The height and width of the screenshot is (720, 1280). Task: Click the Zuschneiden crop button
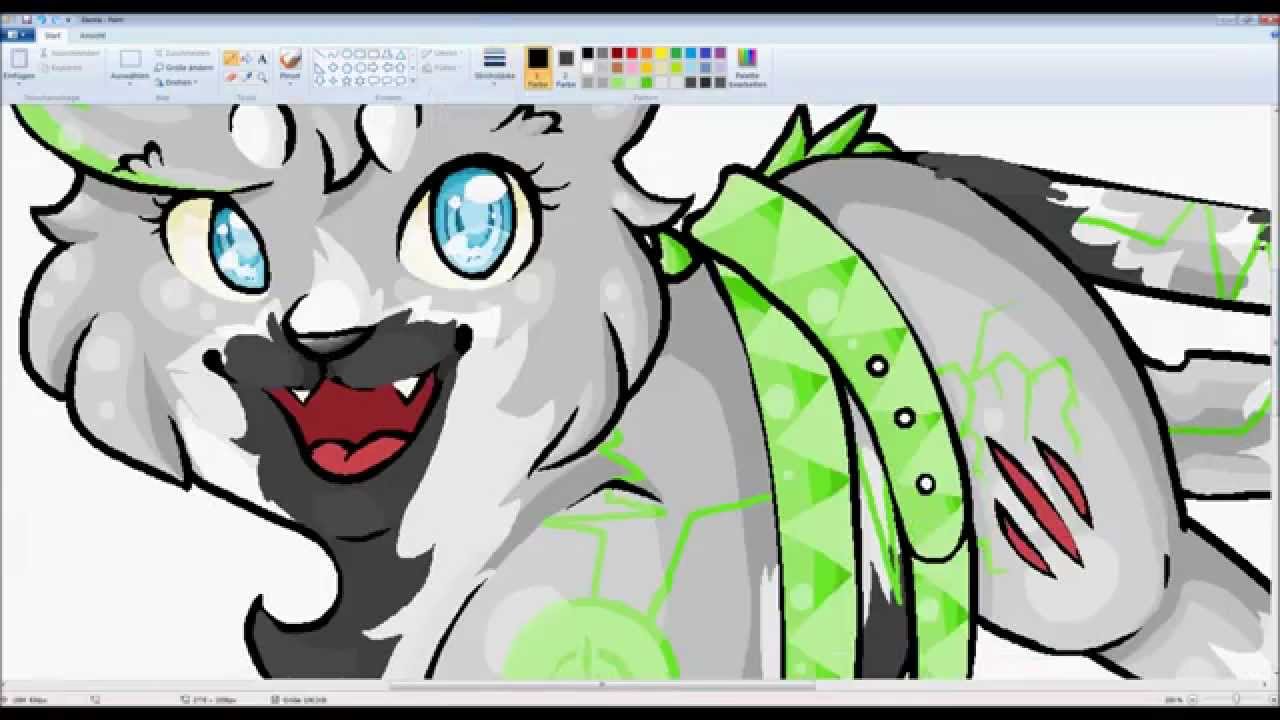[182, 53]
